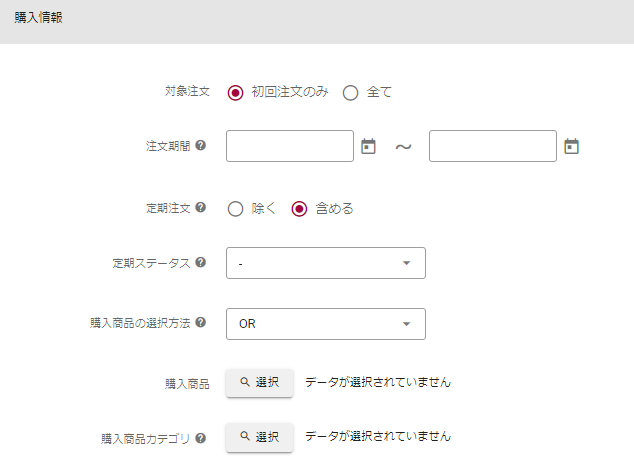This screenshot has width=634, height=464.
Task: Focus the 注文期間 start date field
Action: point(290,146)
